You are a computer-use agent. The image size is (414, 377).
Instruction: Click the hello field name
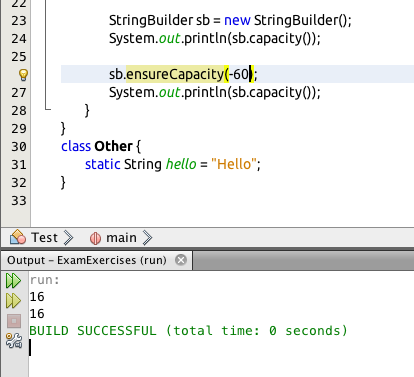pyautogui.click(x=181, y=164)
